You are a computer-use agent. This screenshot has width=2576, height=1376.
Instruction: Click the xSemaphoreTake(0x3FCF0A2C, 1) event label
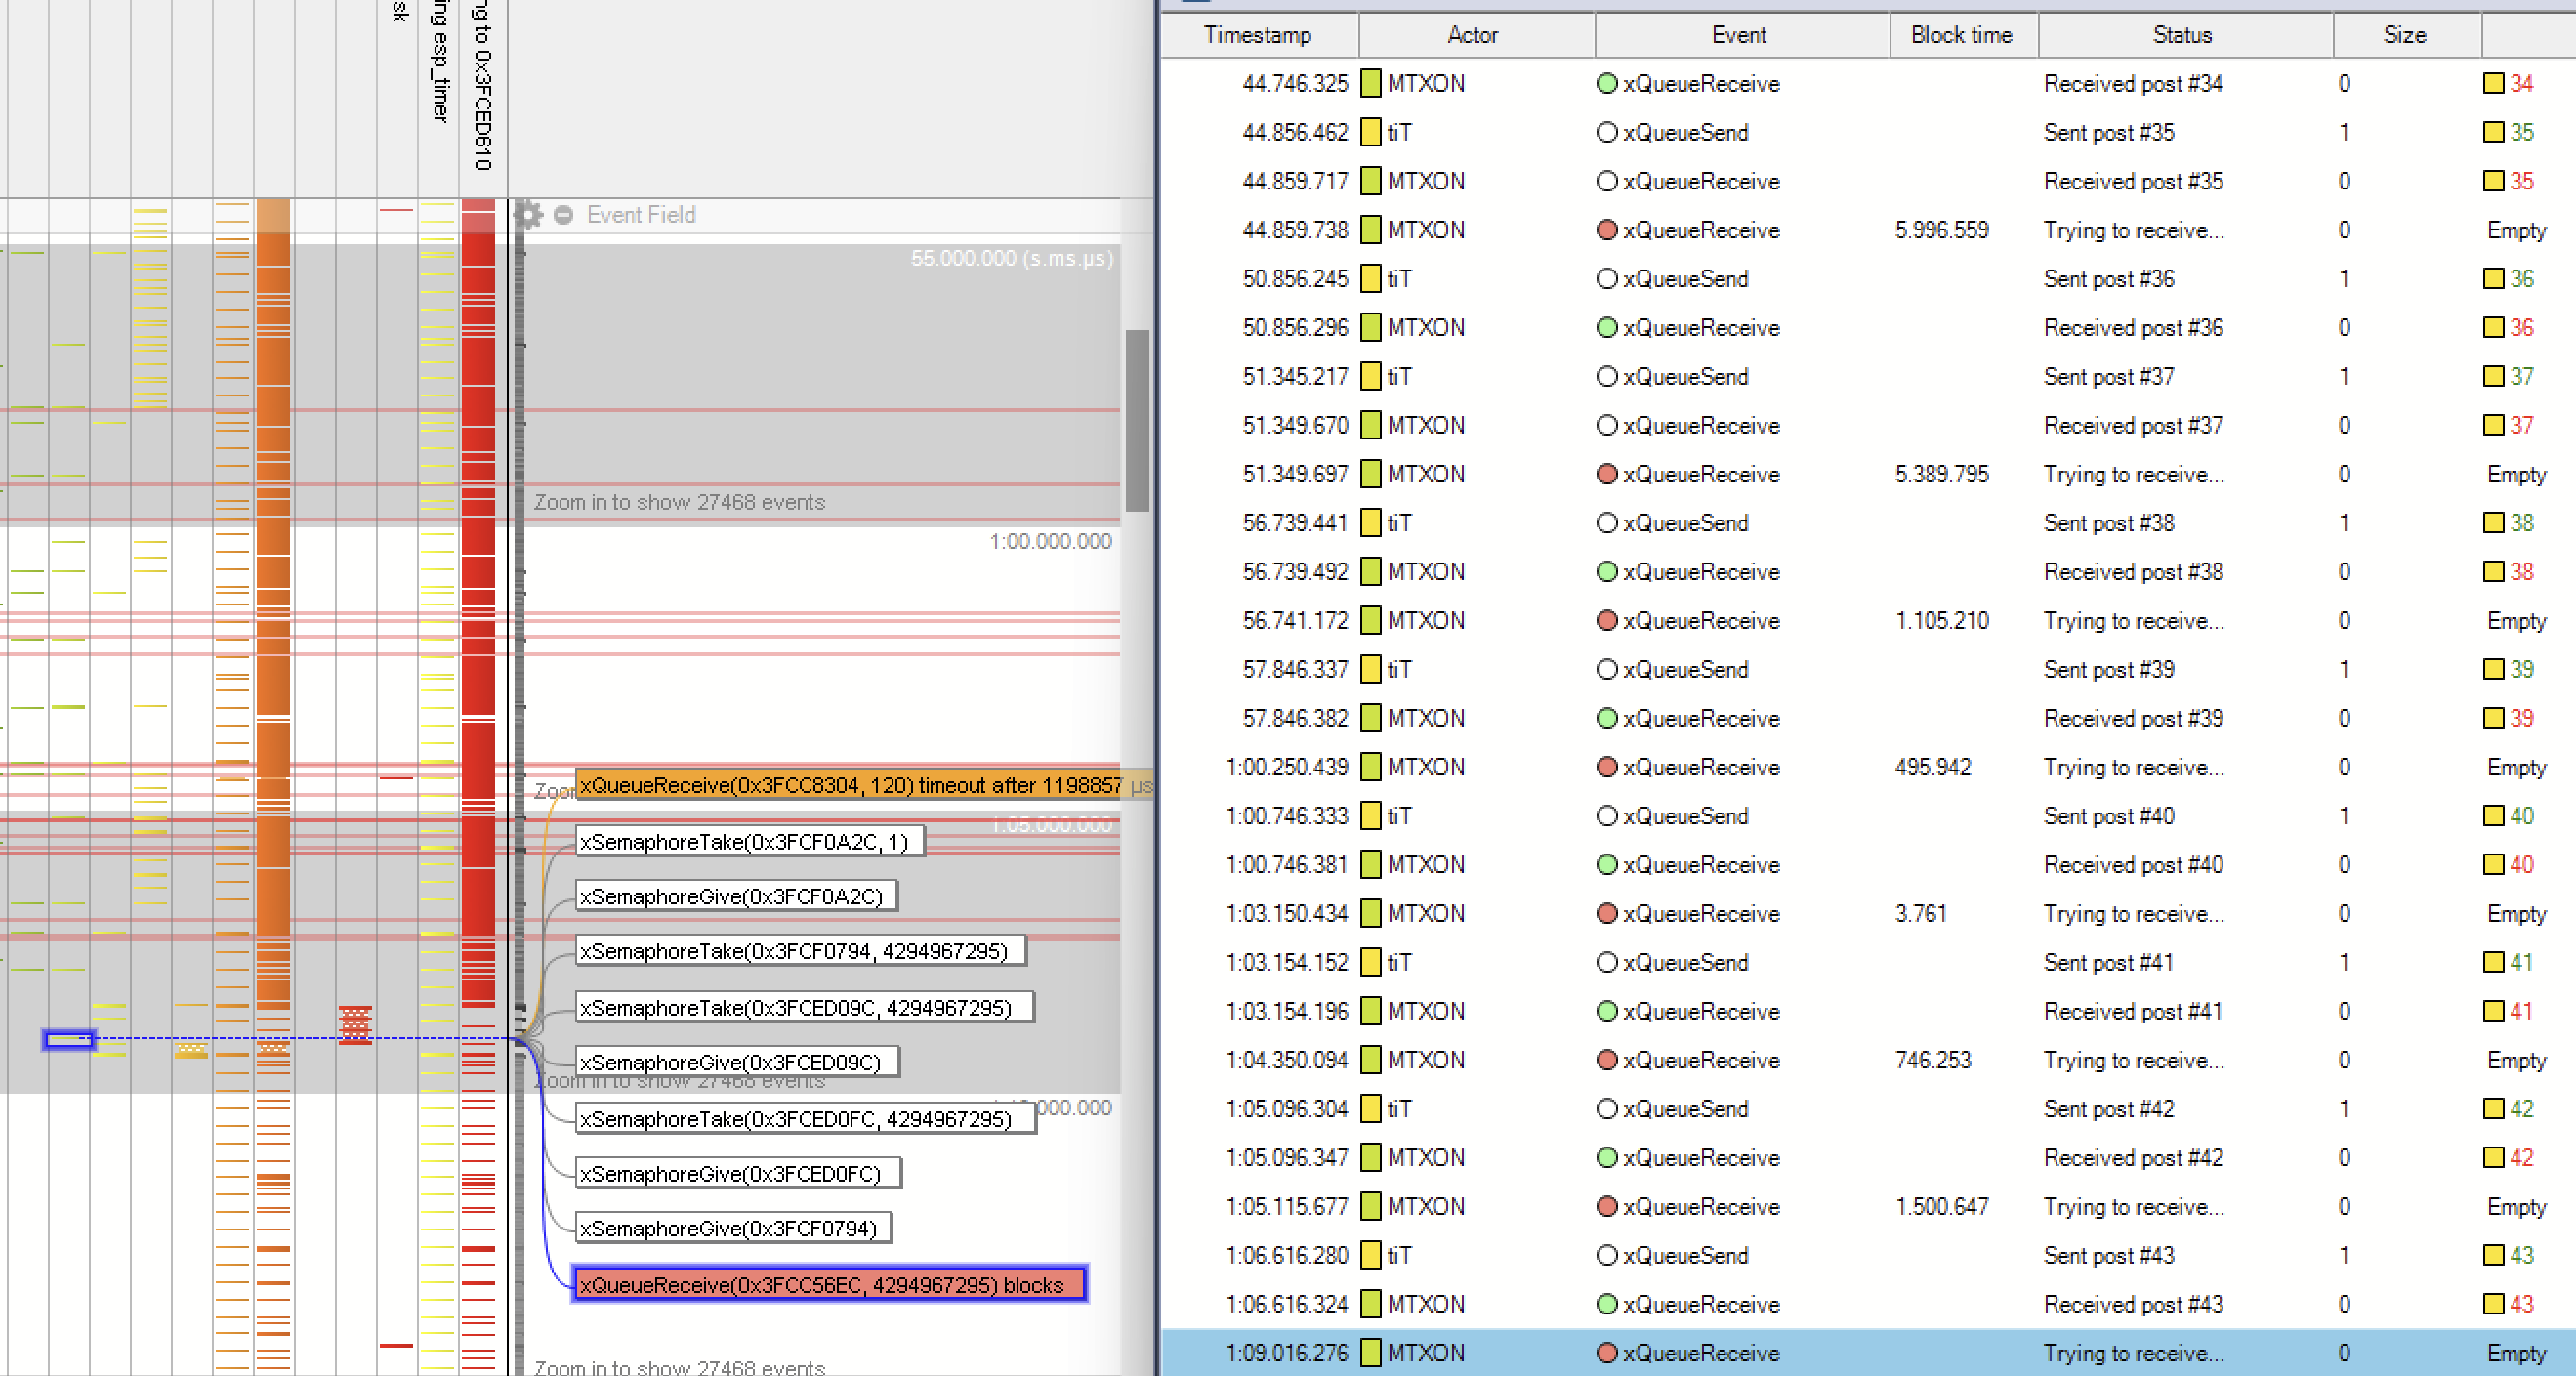click(748, 841)
